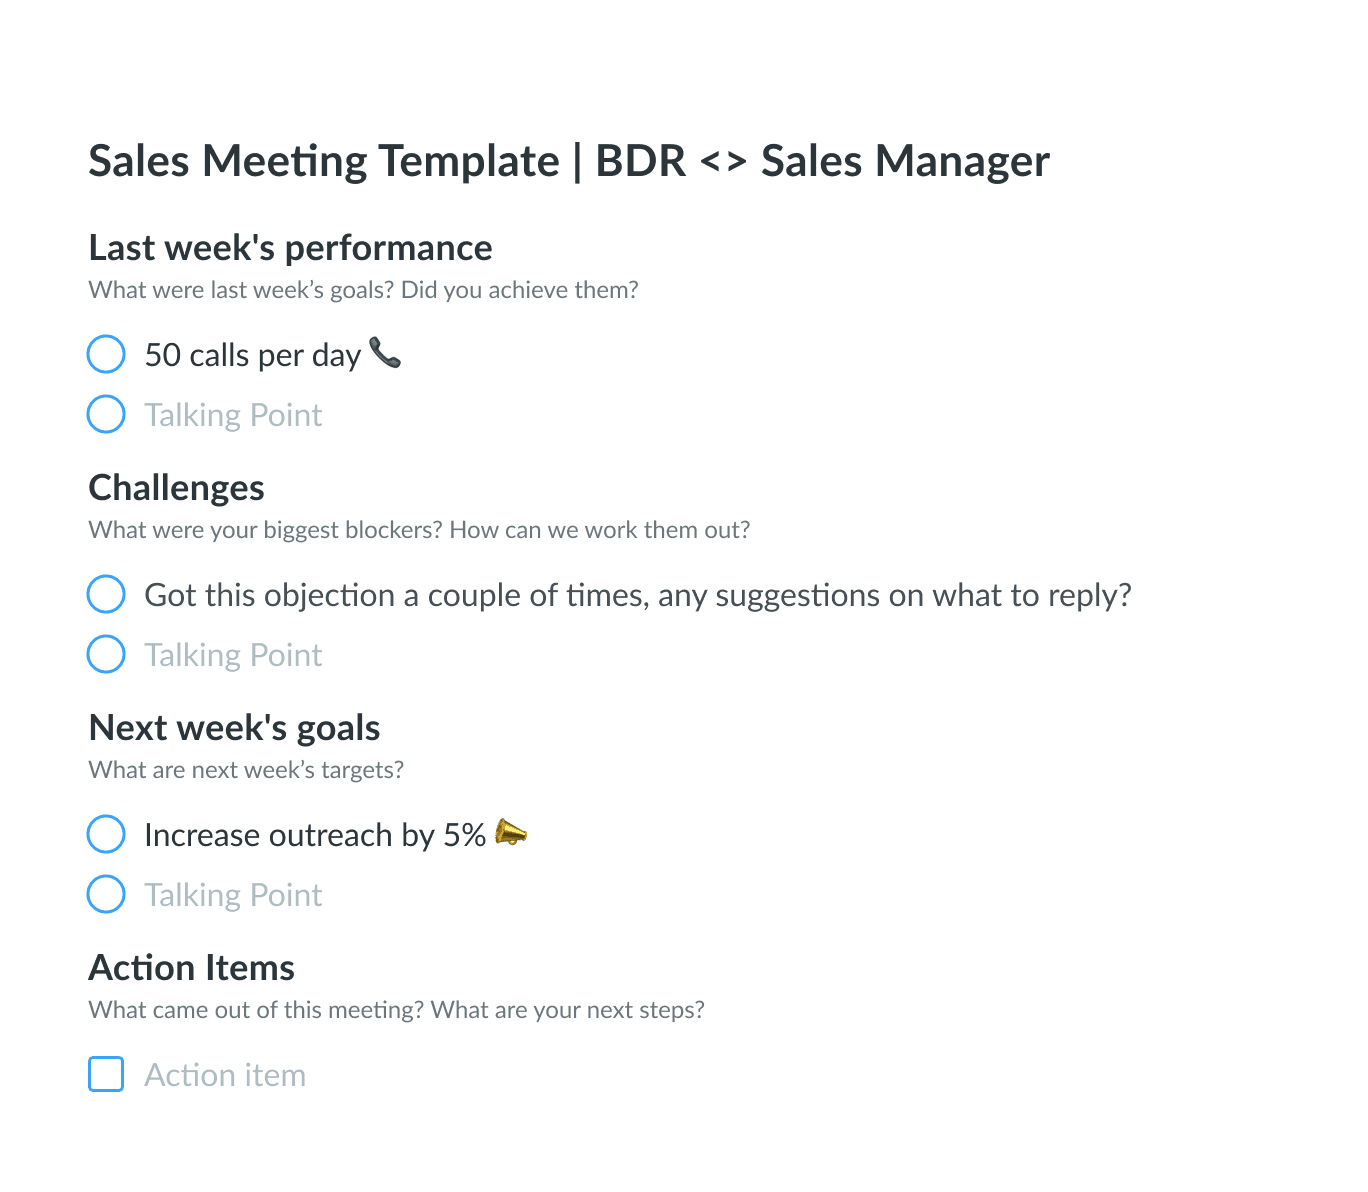Toggle the circle under Last week's performance placeholder
Image resolution: width=1368 pixels, height=1192 pixels.
click(x=106, y=414)
